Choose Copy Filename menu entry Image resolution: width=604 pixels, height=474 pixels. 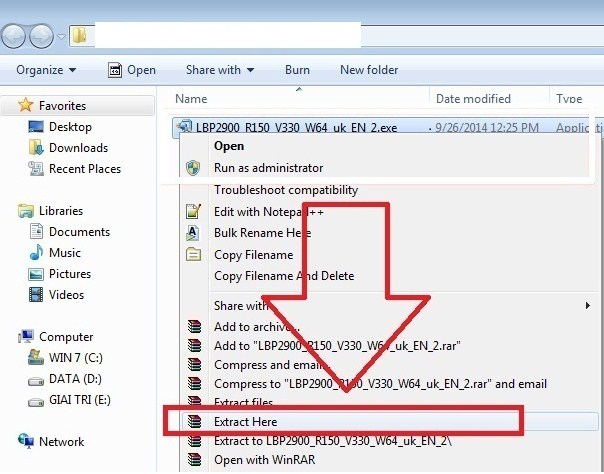(x=253, y=255)
